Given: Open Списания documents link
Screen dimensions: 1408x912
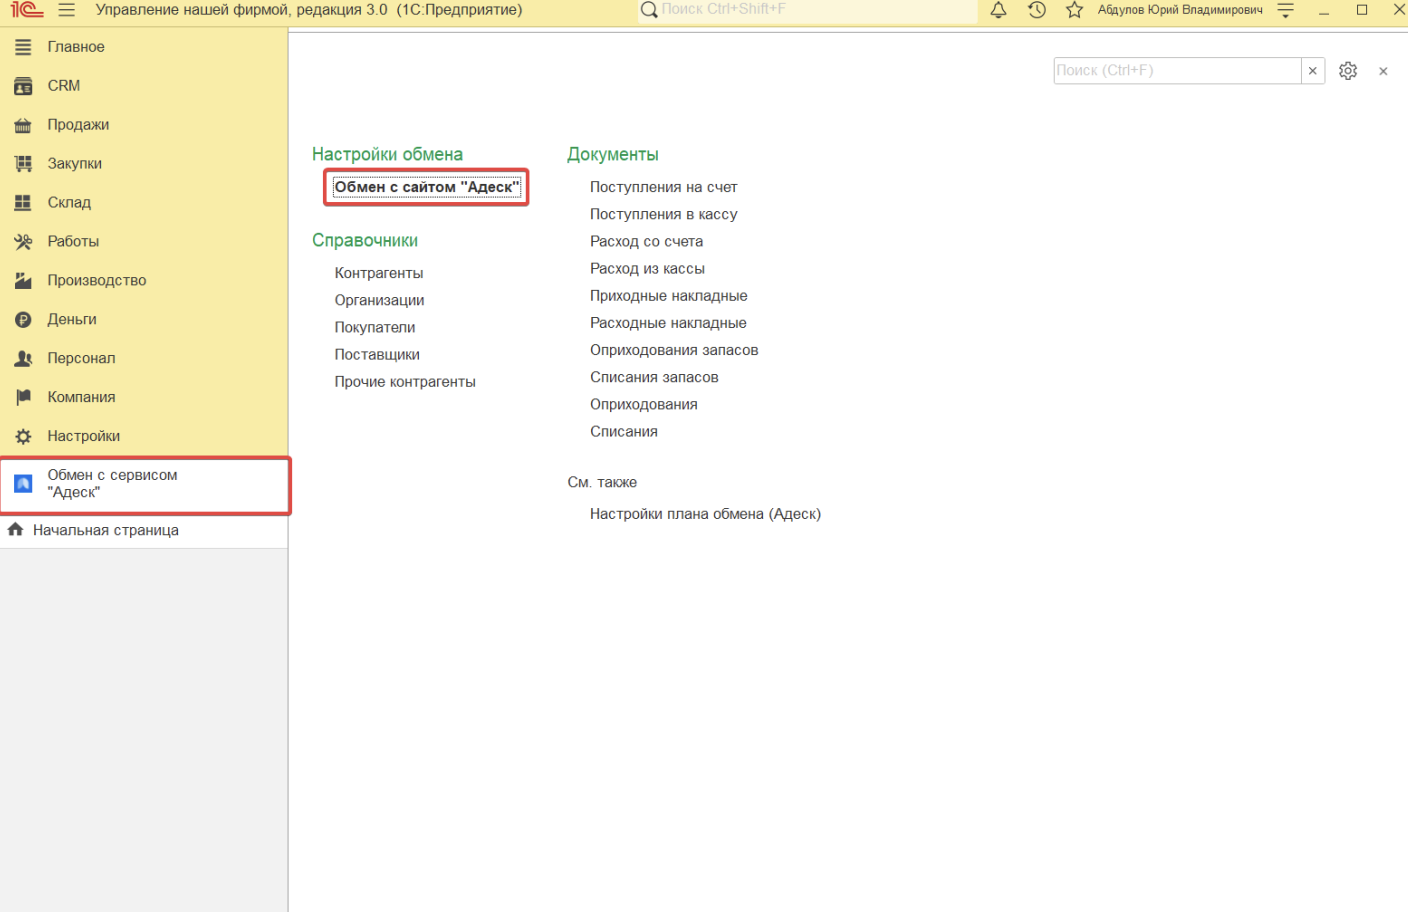Looking at the screenshot, I should [x=624, y=432].
